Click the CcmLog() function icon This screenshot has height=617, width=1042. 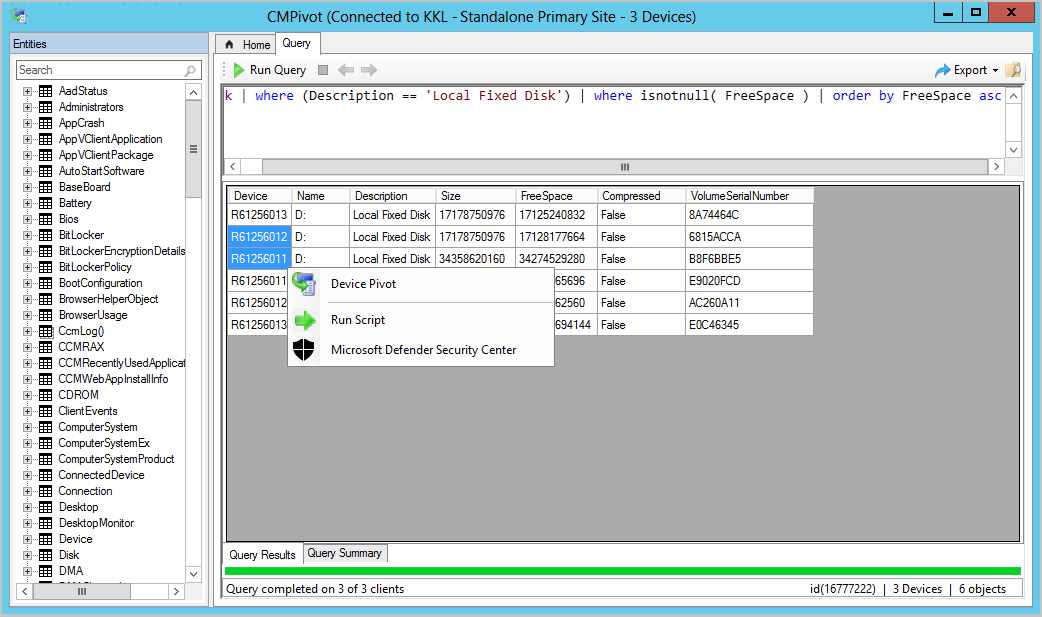pos(45,331)
